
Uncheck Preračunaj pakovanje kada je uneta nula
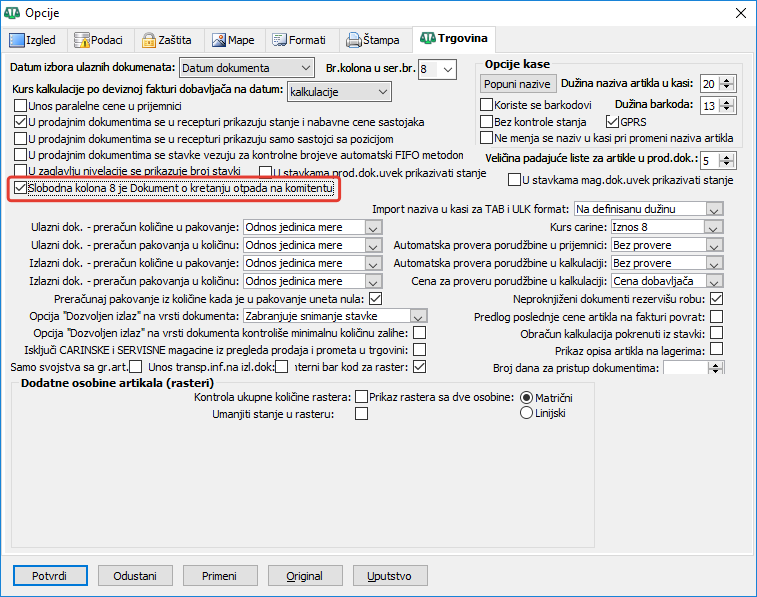tap(376, 299)
